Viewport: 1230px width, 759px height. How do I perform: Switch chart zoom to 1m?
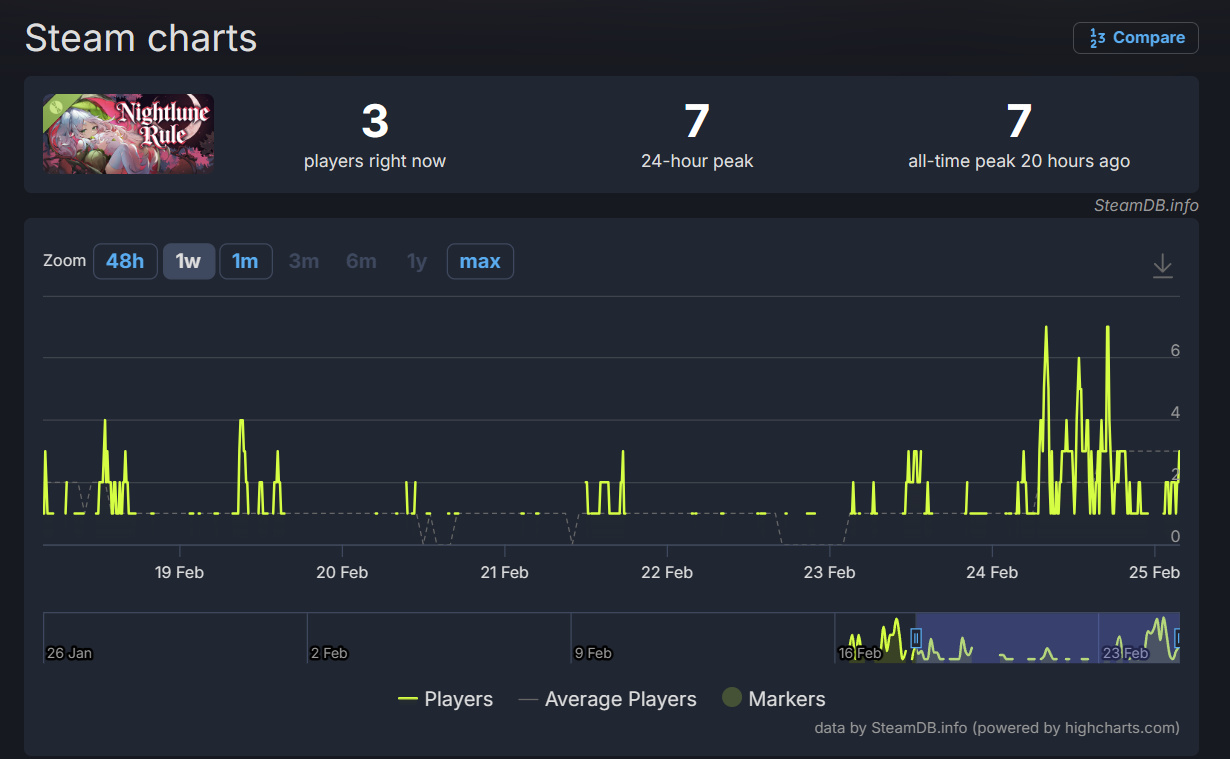tap(245, 262)
